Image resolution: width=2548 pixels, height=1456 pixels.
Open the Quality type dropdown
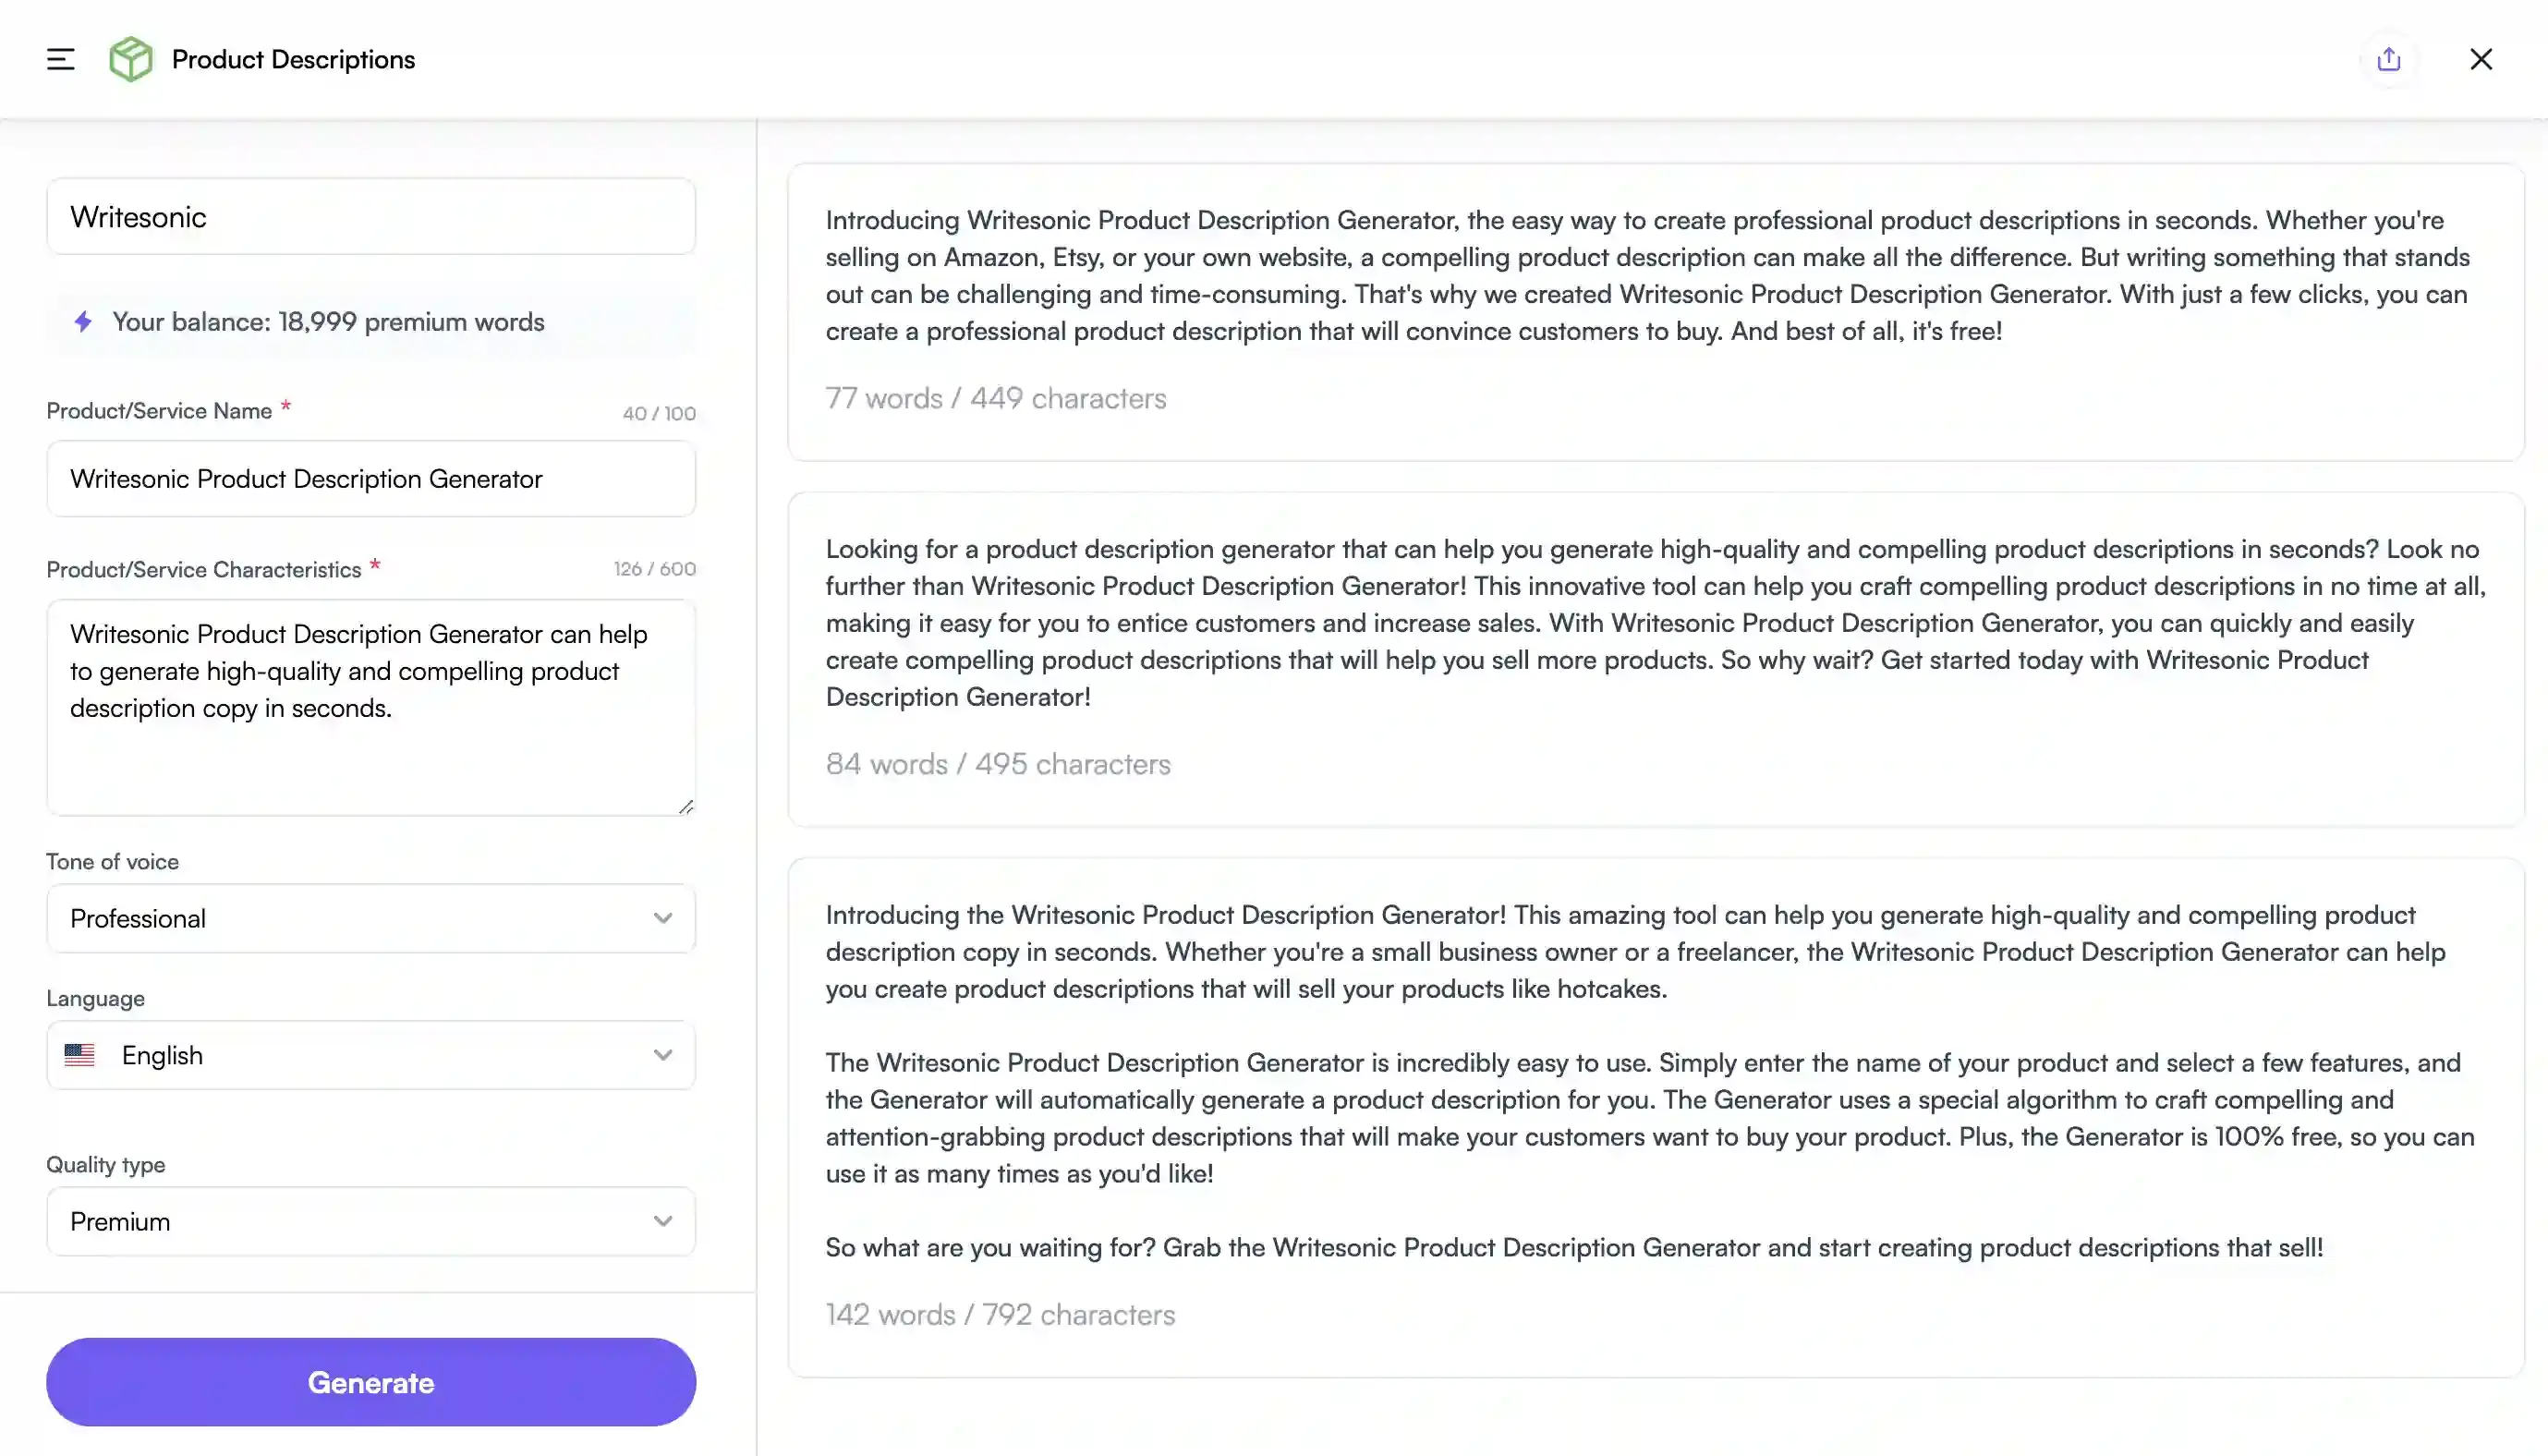coord(370,1221)
